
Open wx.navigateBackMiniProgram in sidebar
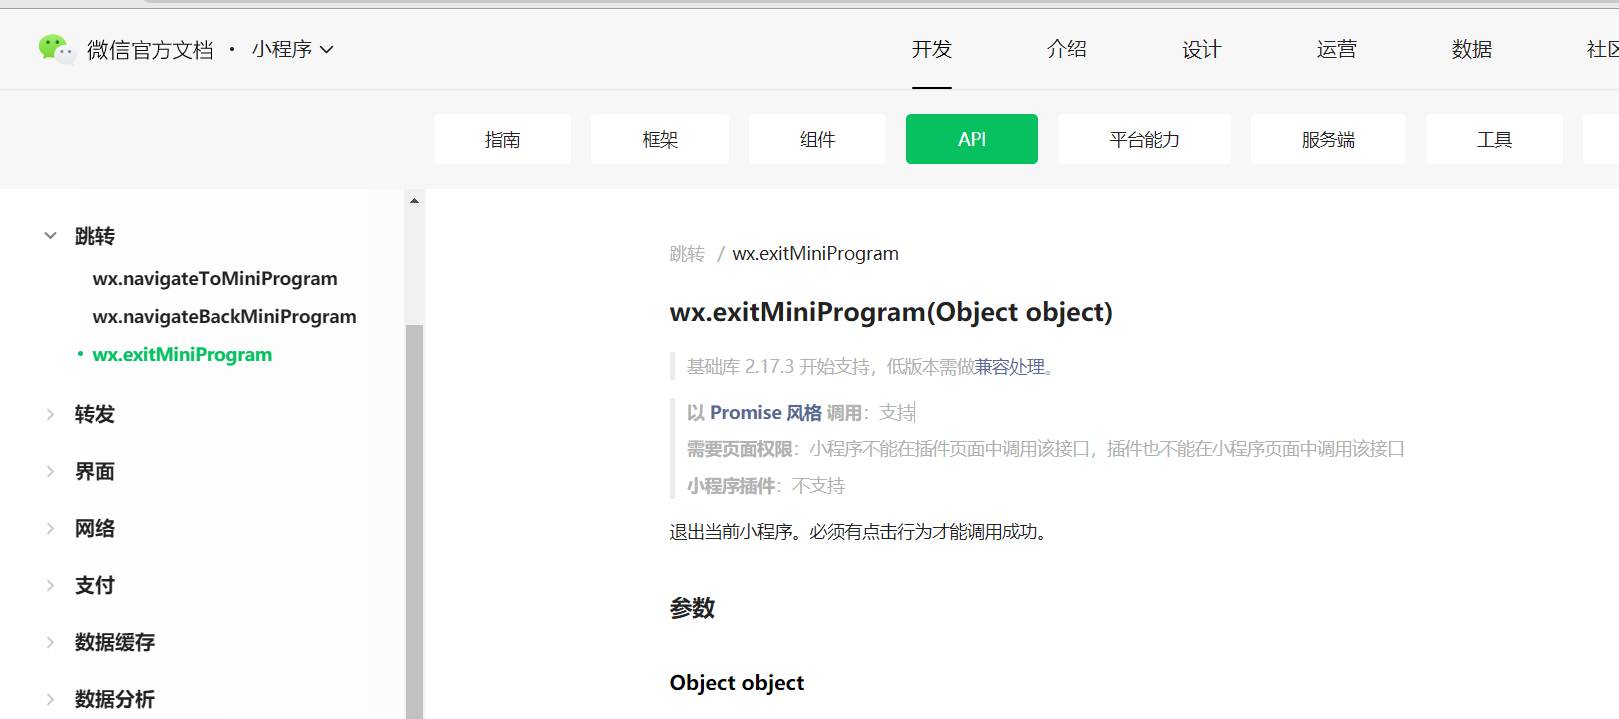click(224, 317)
